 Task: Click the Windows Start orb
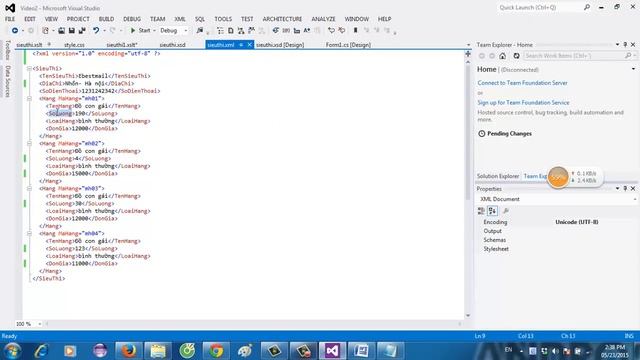click(x=12, y=351)
